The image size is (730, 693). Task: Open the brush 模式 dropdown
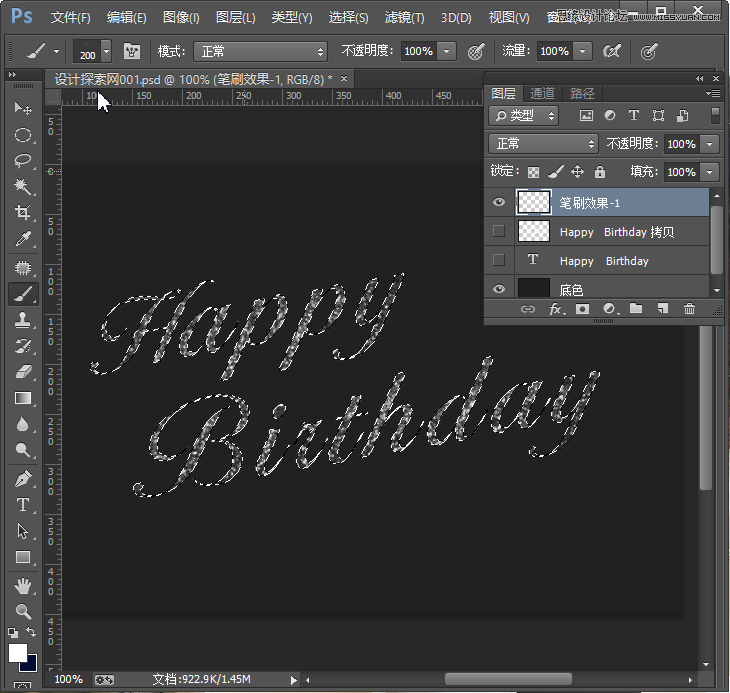point(261,51)
